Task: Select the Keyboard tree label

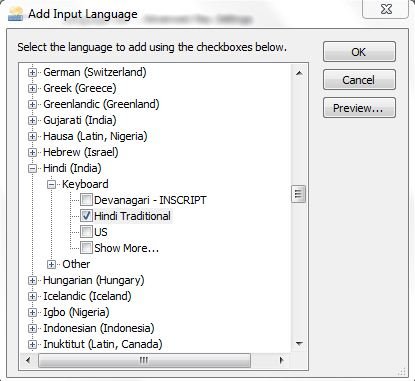Action: [x=85, y=184]
